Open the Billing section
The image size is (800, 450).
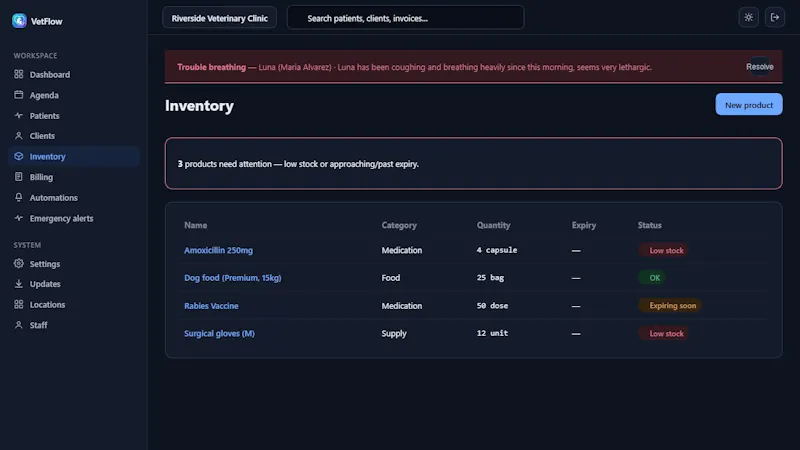tap(74, 177)
